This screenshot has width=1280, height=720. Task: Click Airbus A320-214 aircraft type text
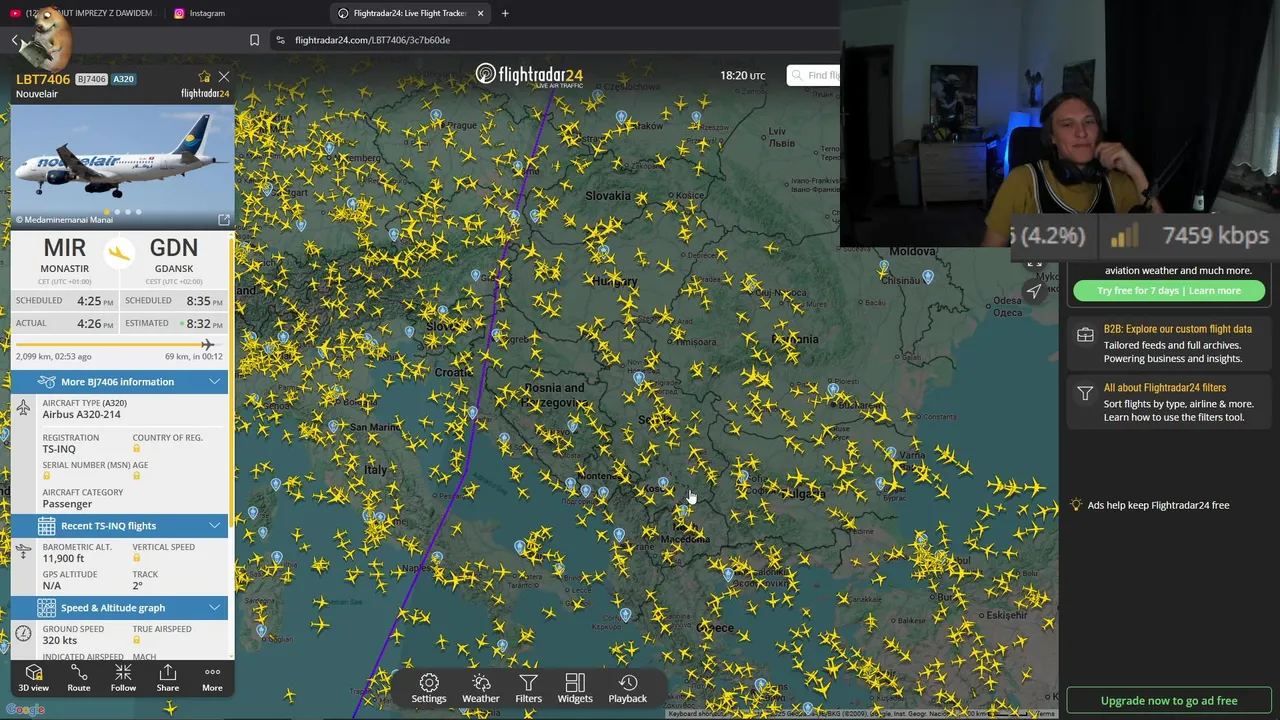(x=81, y=415)
